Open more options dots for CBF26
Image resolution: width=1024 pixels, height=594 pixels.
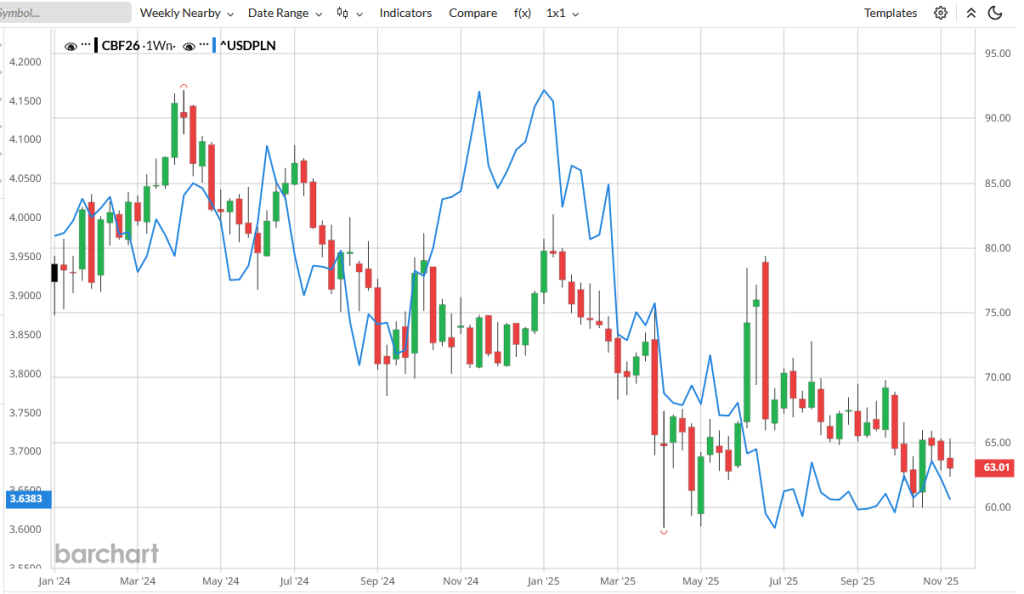86,45
